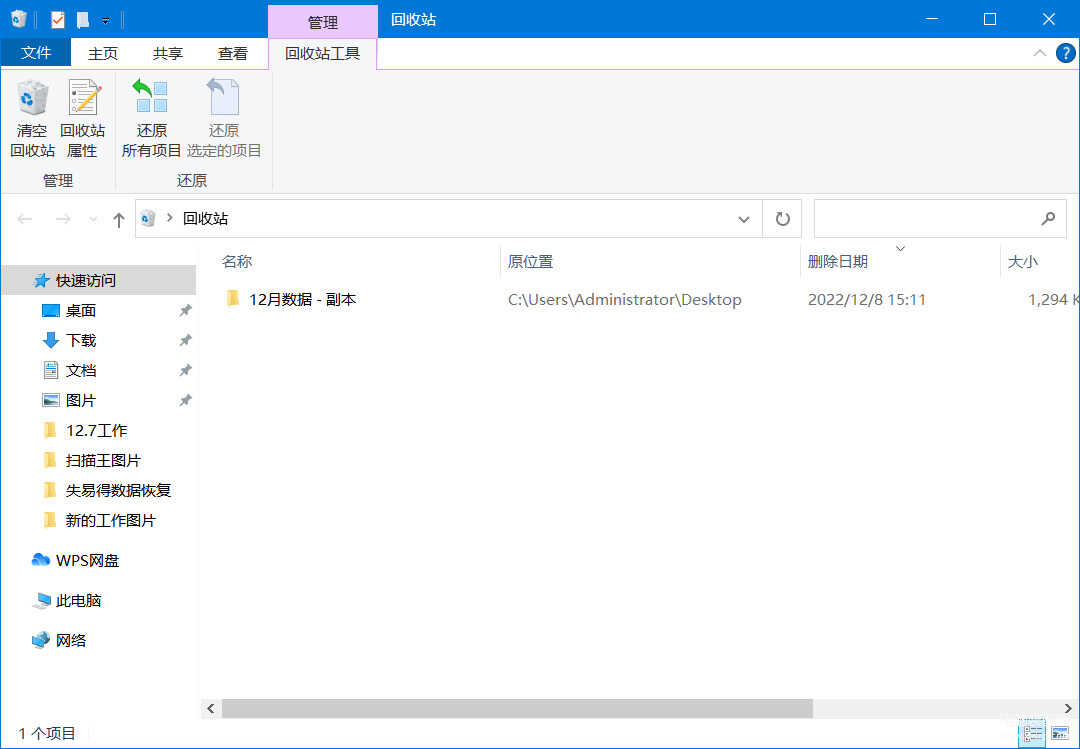Open the Customize Quick Access Toolbar dropdown
Screen dimensions: 1080x749
pyautogui.click(x=105, y=21)
